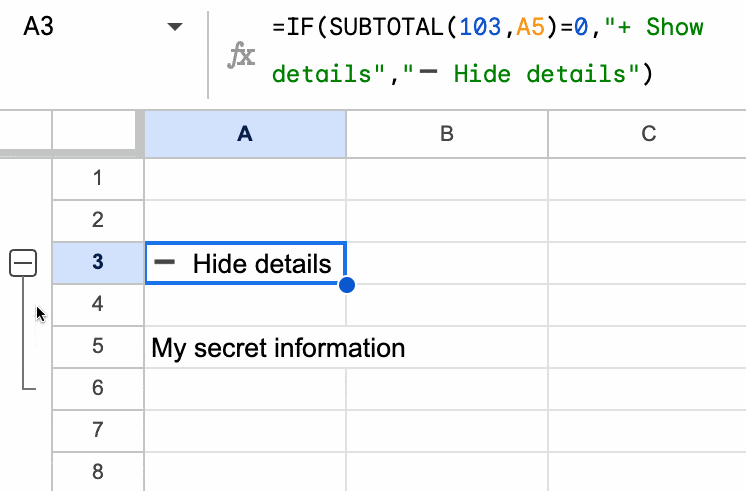Viewport: 746px width, 491px height.
Task: Select empty cell B7
Action: [x=447, y=431]
